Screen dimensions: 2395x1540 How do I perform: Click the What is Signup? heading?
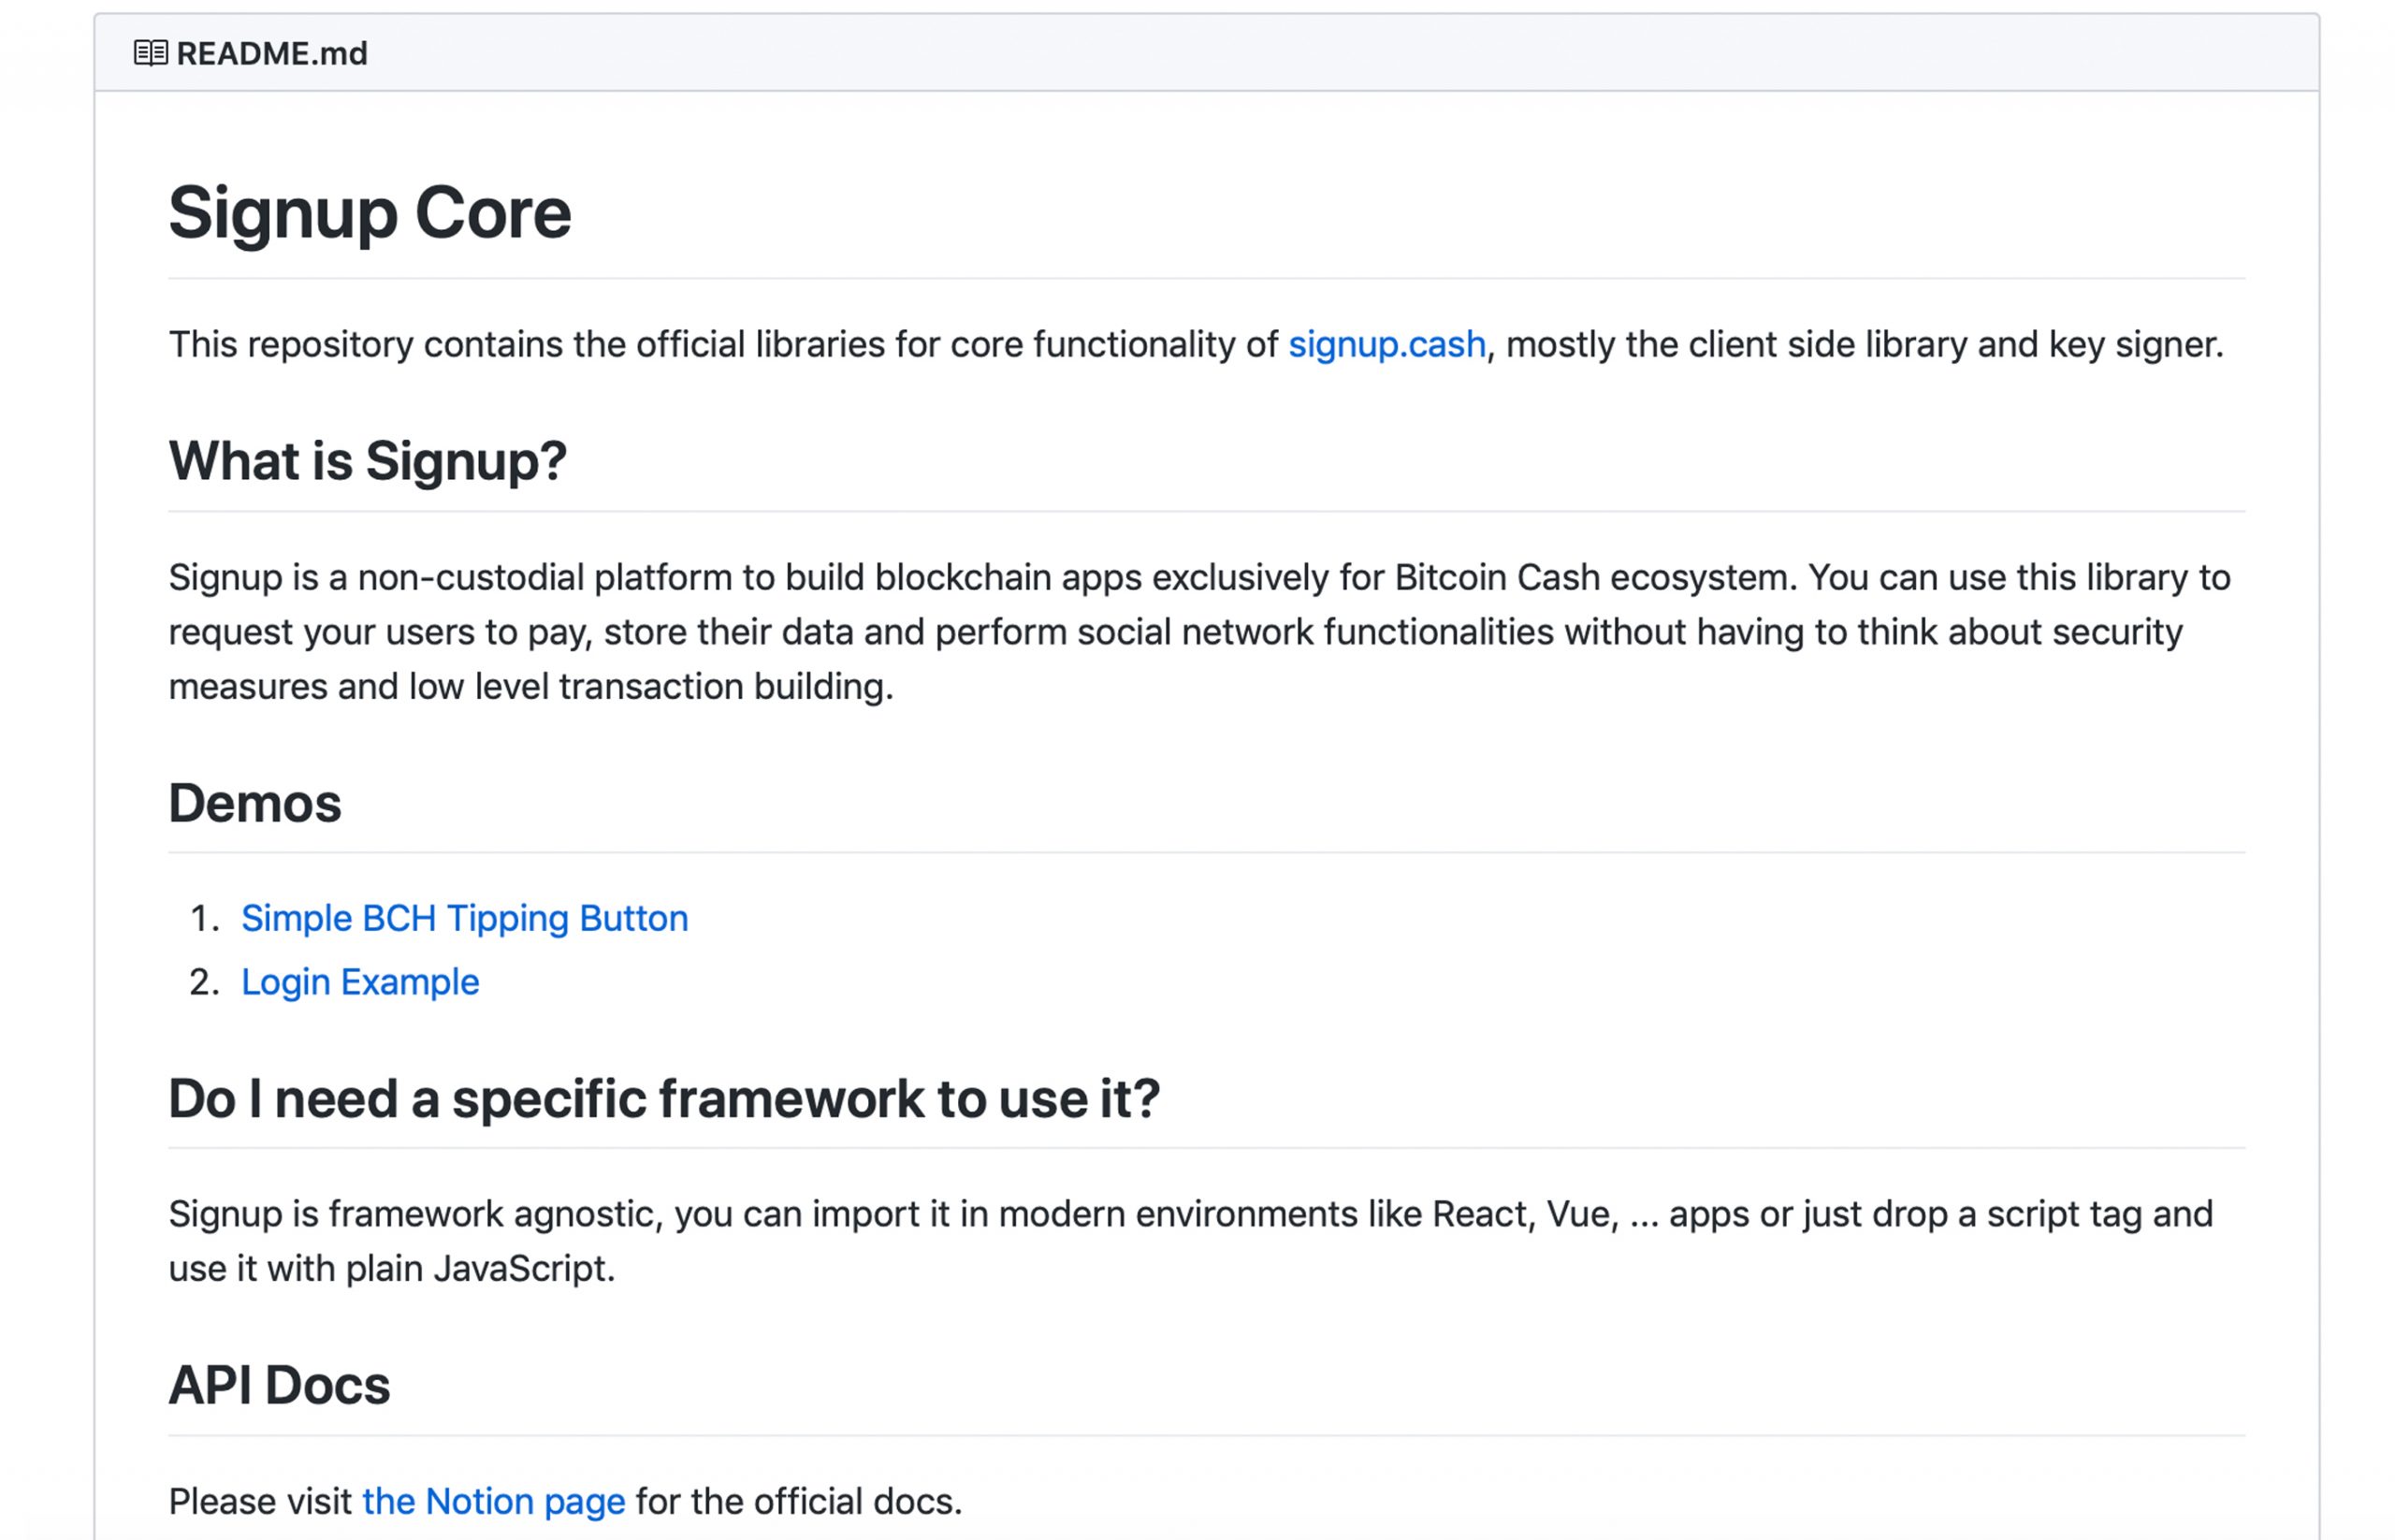(367, 461)
